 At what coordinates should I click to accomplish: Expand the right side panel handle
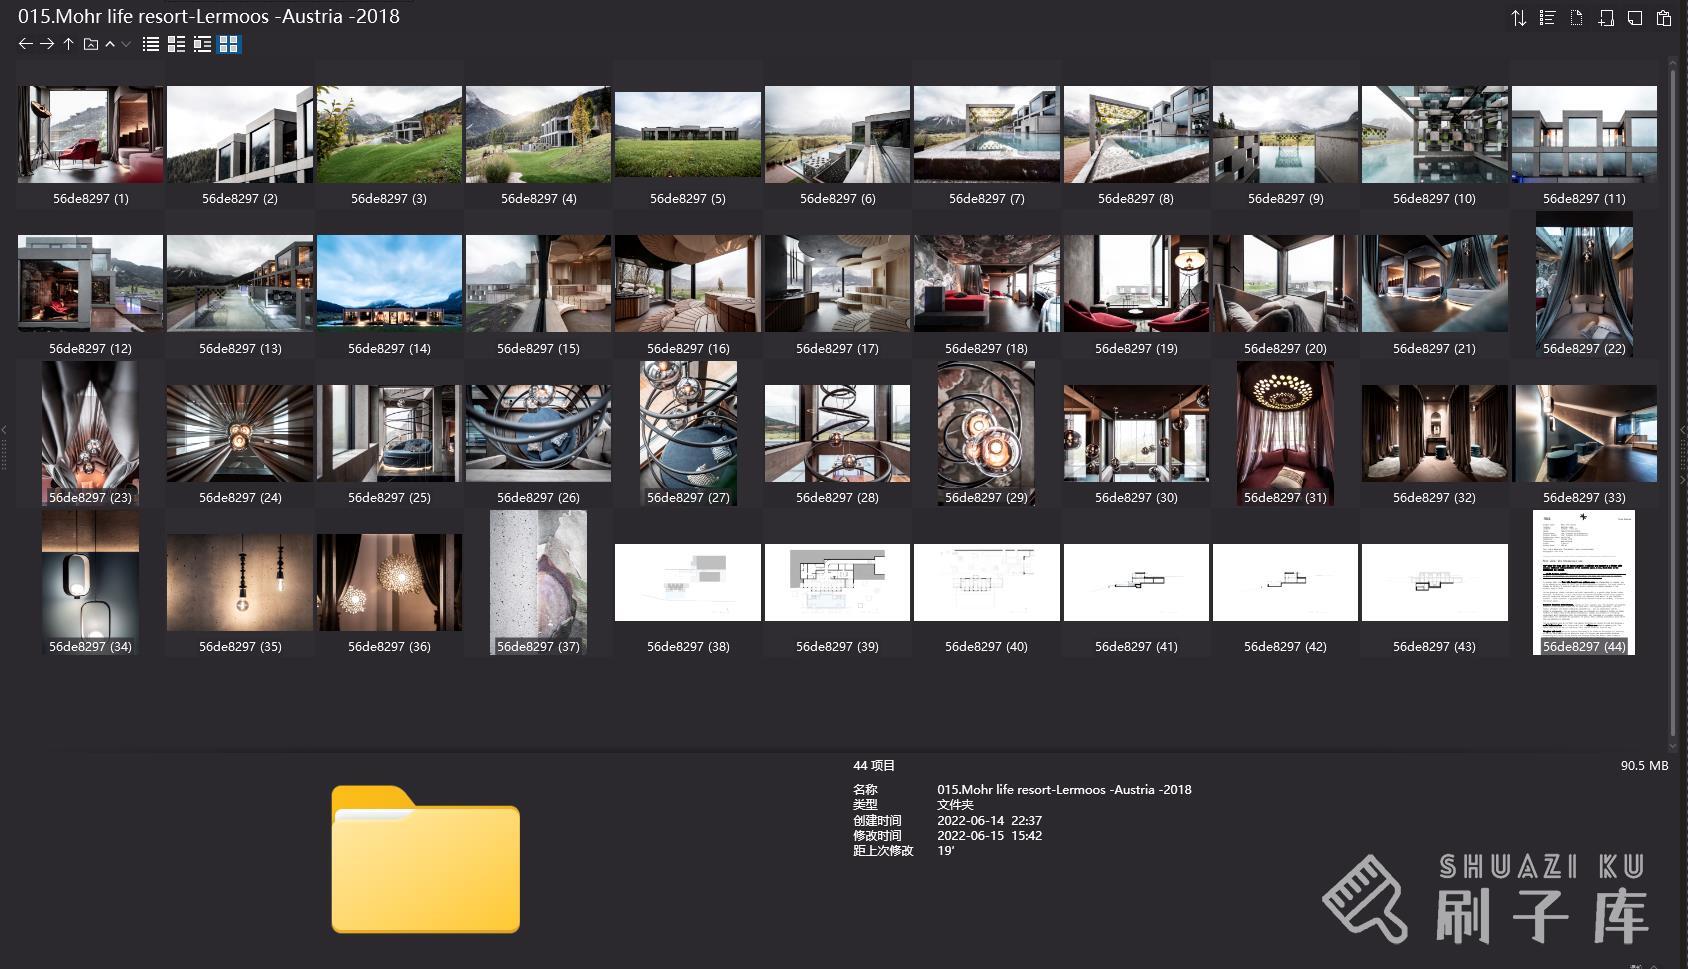[1683, 445]
